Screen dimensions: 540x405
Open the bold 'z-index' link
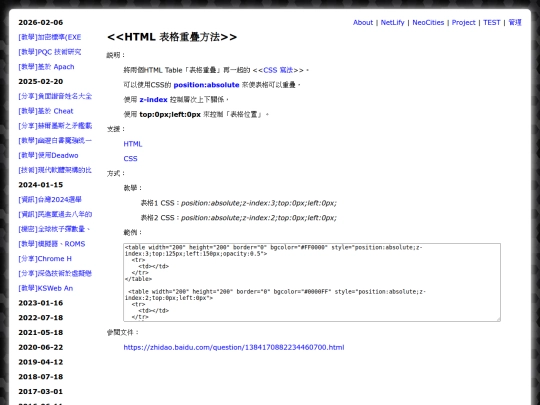click(153, 100)
